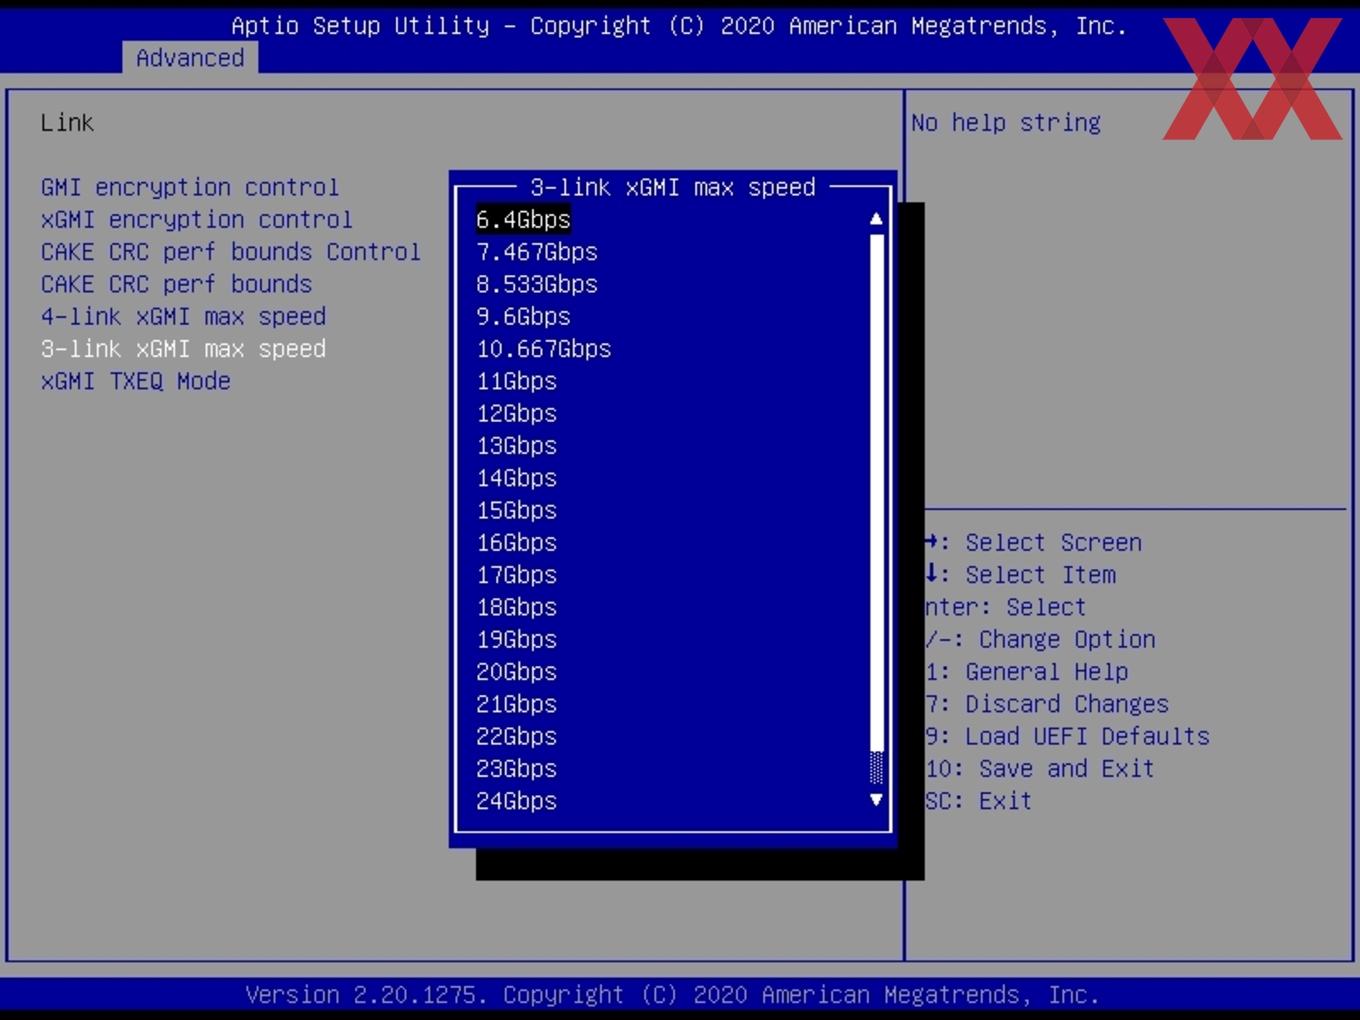Click the 'Load UEFI Defaults' key hint
Viewport: 1360px width, 1020px height.
pyautogui.click(x=1068, y=736)
